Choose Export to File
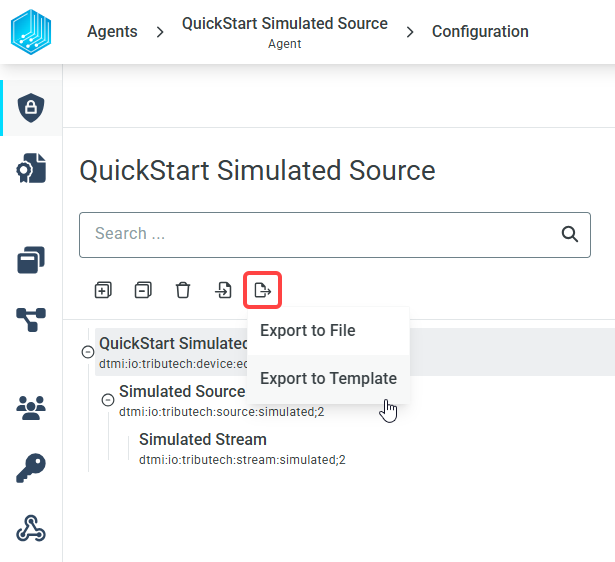Screen dimensions: 615x562 click(329, 331)
